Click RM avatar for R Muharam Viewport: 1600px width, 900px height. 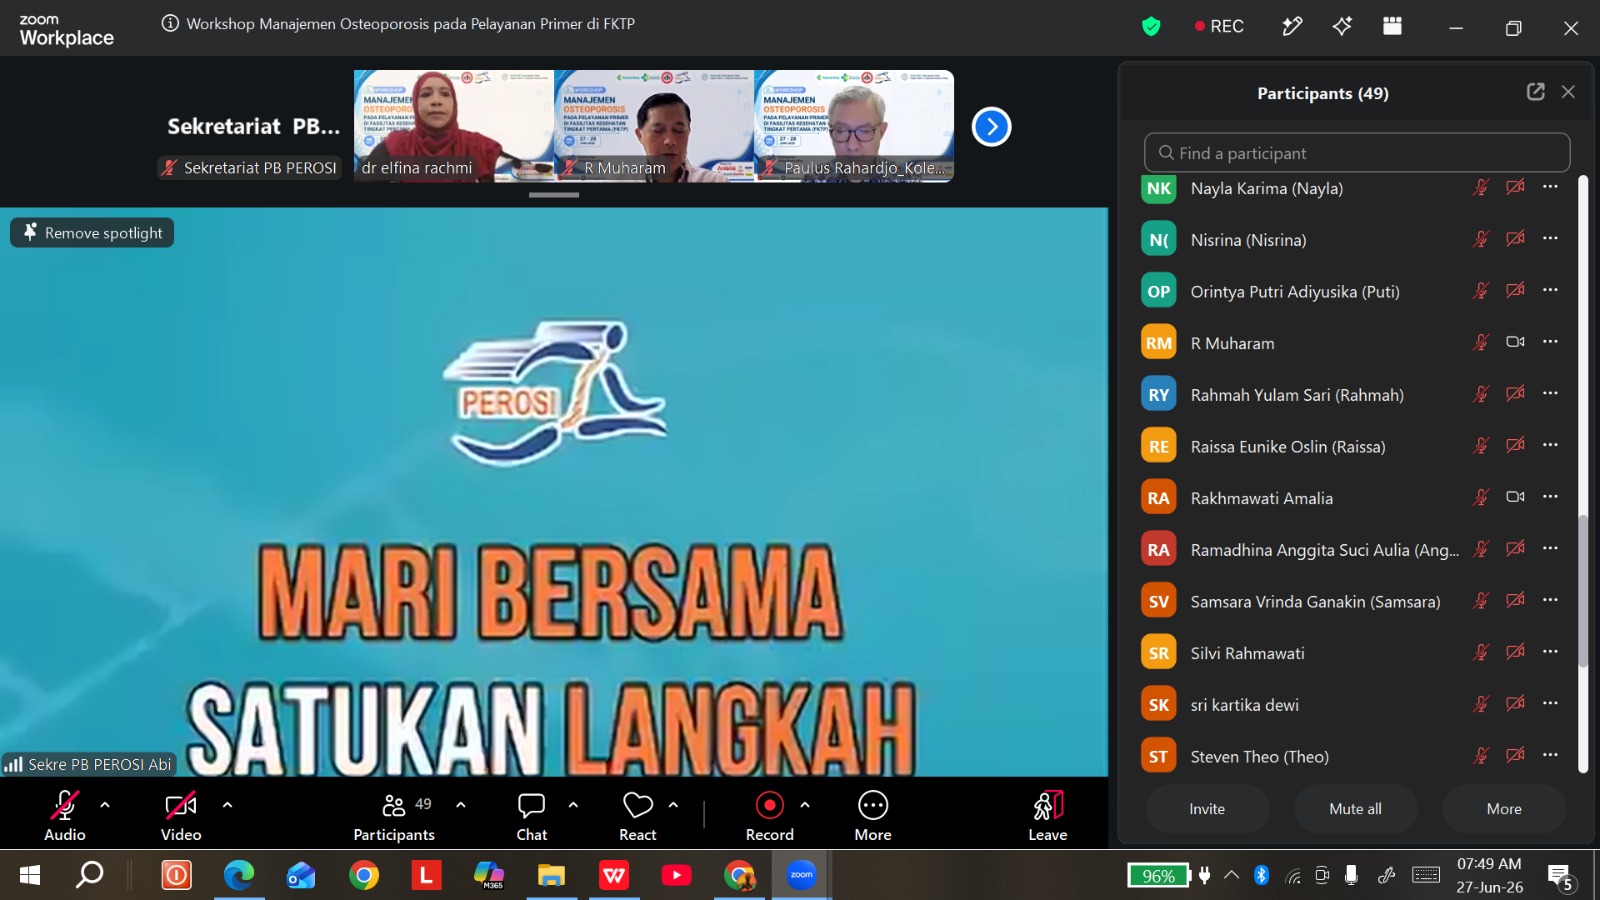point(1159,343)
